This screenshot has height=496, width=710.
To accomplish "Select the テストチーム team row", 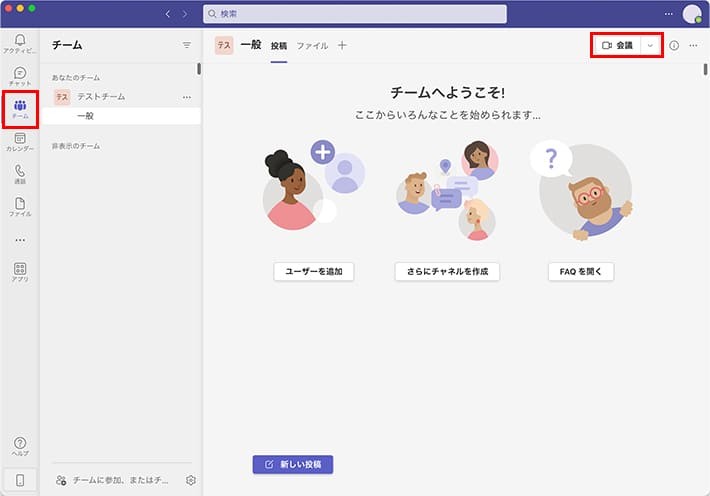I will 121,97.
